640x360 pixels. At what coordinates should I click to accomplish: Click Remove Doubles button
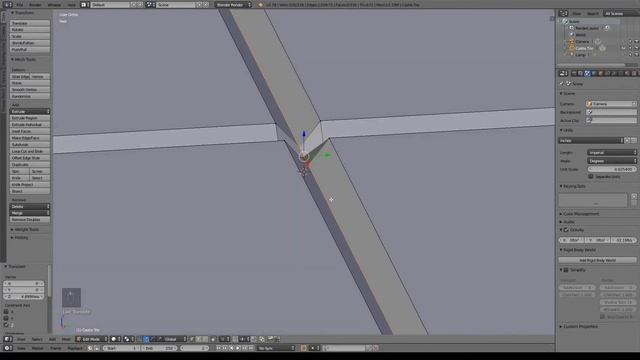(30, 220)
